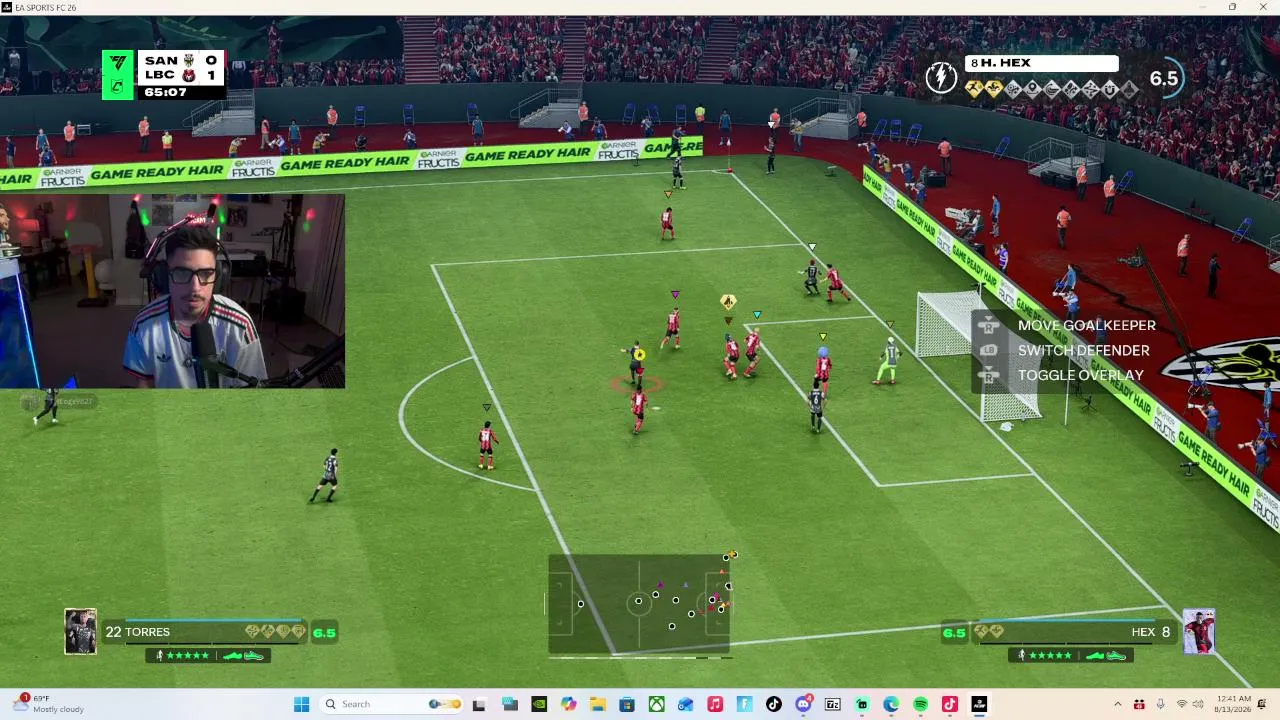Click the streamer webcam overlay
Viewport: 1280px width, 720px height.
point(172,291)
